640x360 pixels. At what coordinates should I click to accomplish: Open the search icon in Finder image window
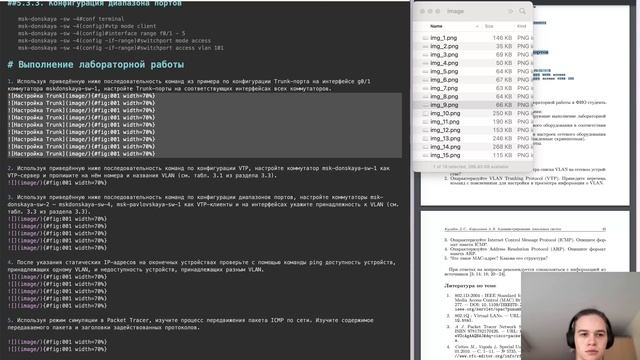(x=522, y=11)
